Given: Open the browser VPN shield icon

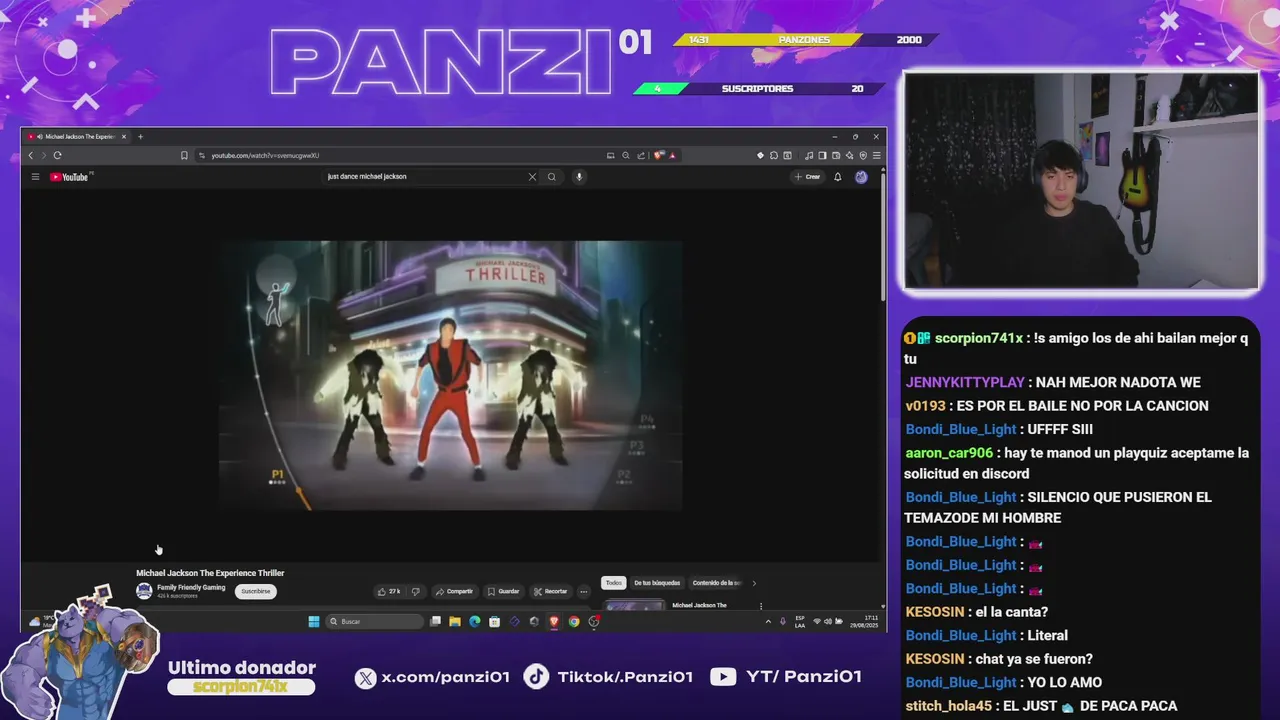Looking at the screenshot, I should 863,155.
